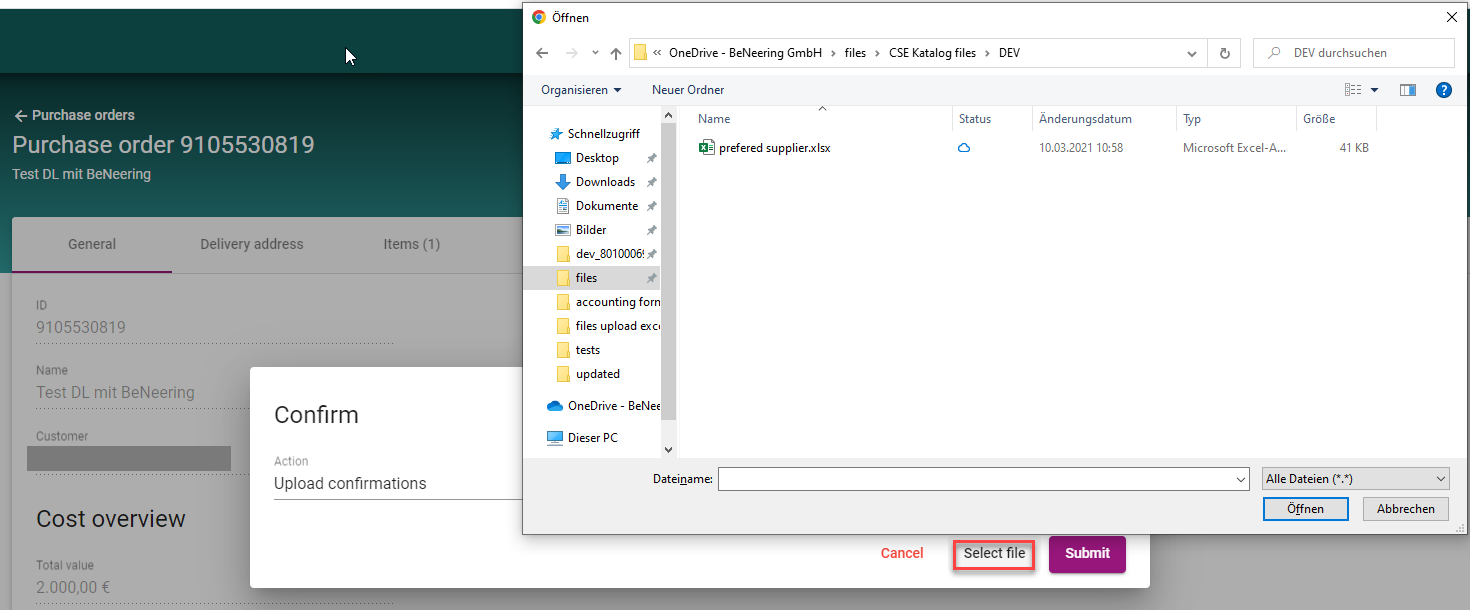Change view layout icon in dialog
The image size is (1470, 610).
pyautogui.click(x=1354, y=90)
